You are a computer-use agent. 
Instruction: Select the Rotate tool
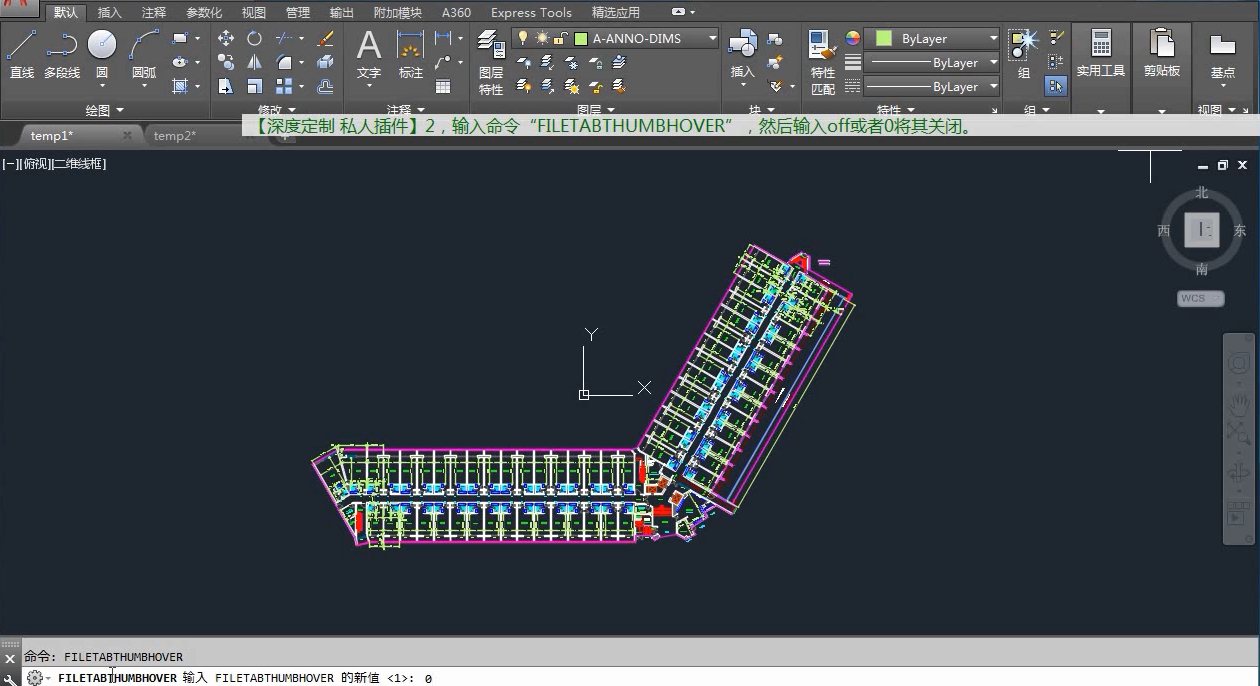[255, 38]
